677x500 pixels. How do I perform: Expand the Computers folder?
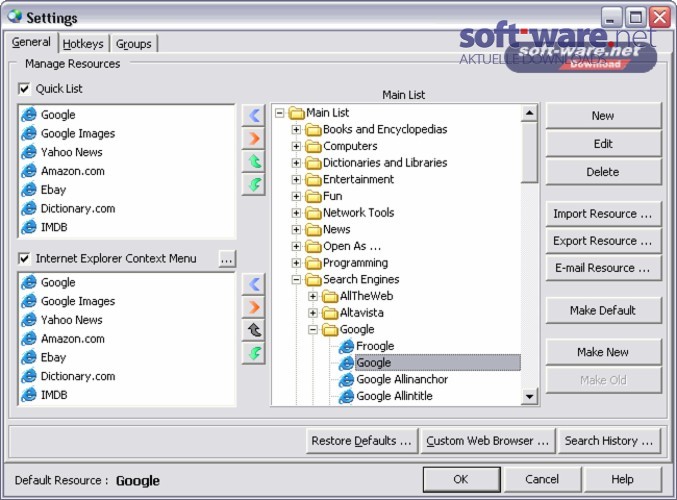click(296, 146)
